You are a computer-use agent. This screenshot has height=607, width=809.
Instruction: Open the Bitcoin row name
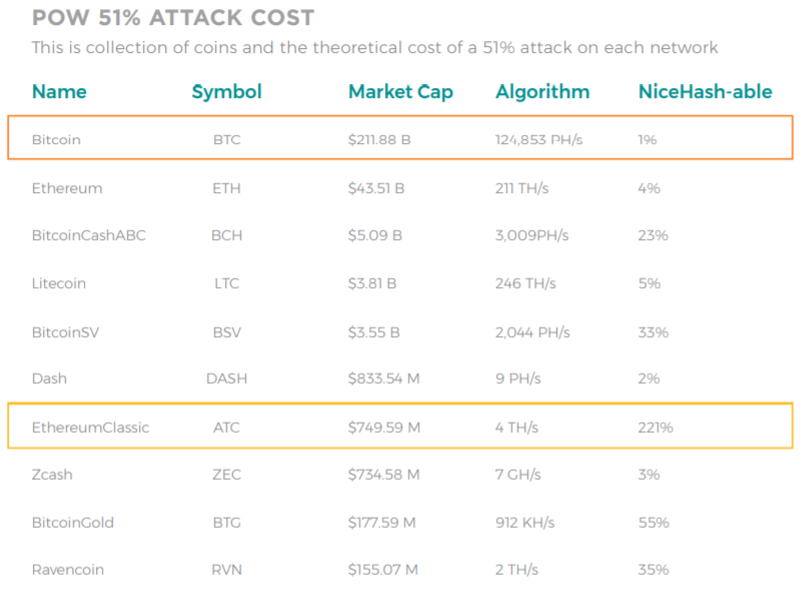(x=56, y=139)
